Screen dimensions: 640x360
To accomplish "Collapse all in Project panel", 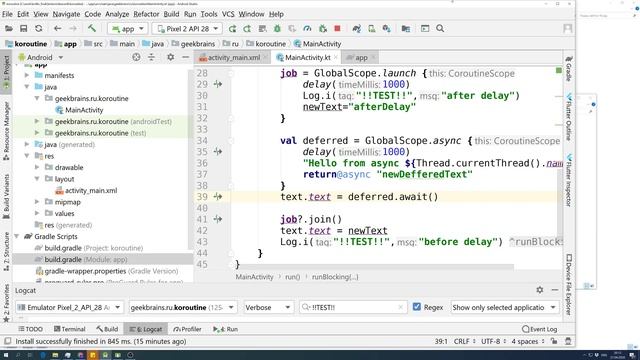I will coord(151,58).
